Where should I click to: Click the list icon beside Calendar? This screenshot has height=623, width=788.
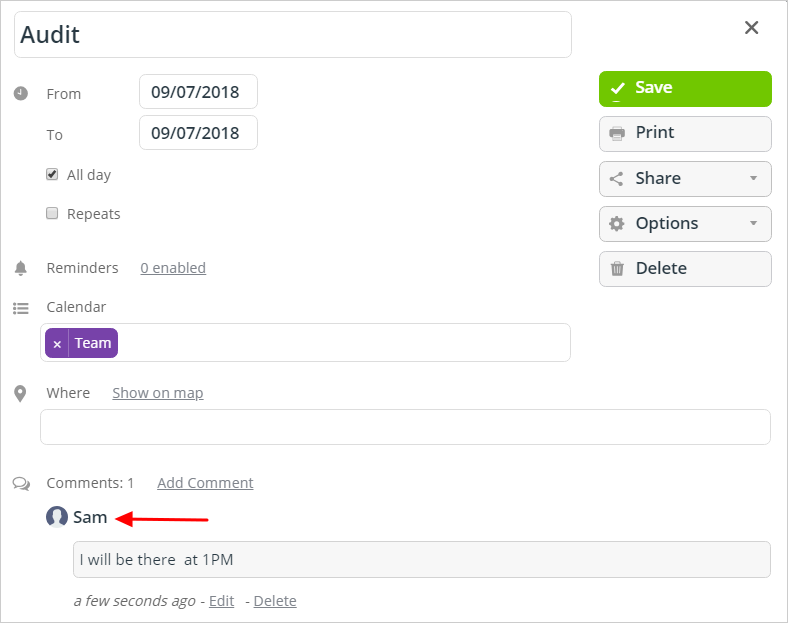(x=21, y=308)
